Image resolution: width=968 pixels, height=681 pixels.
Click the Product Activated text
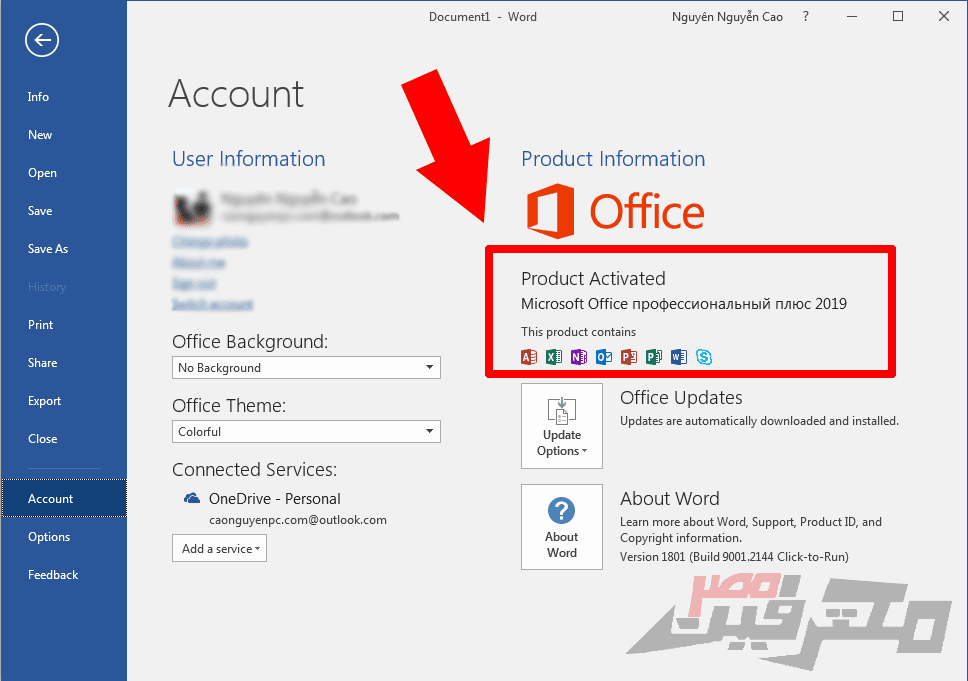click(x=593, y=278)
